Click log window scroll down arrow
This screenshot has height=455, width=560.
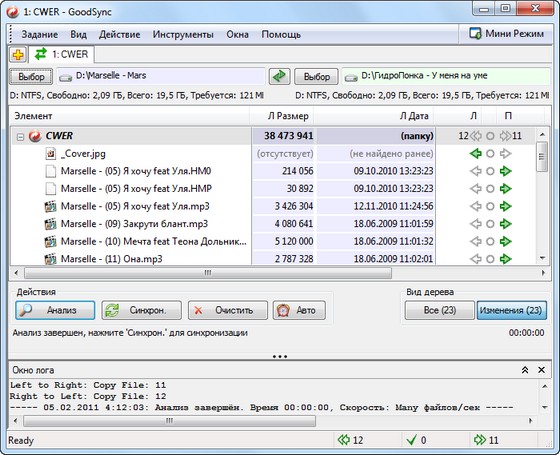point(545,407)
